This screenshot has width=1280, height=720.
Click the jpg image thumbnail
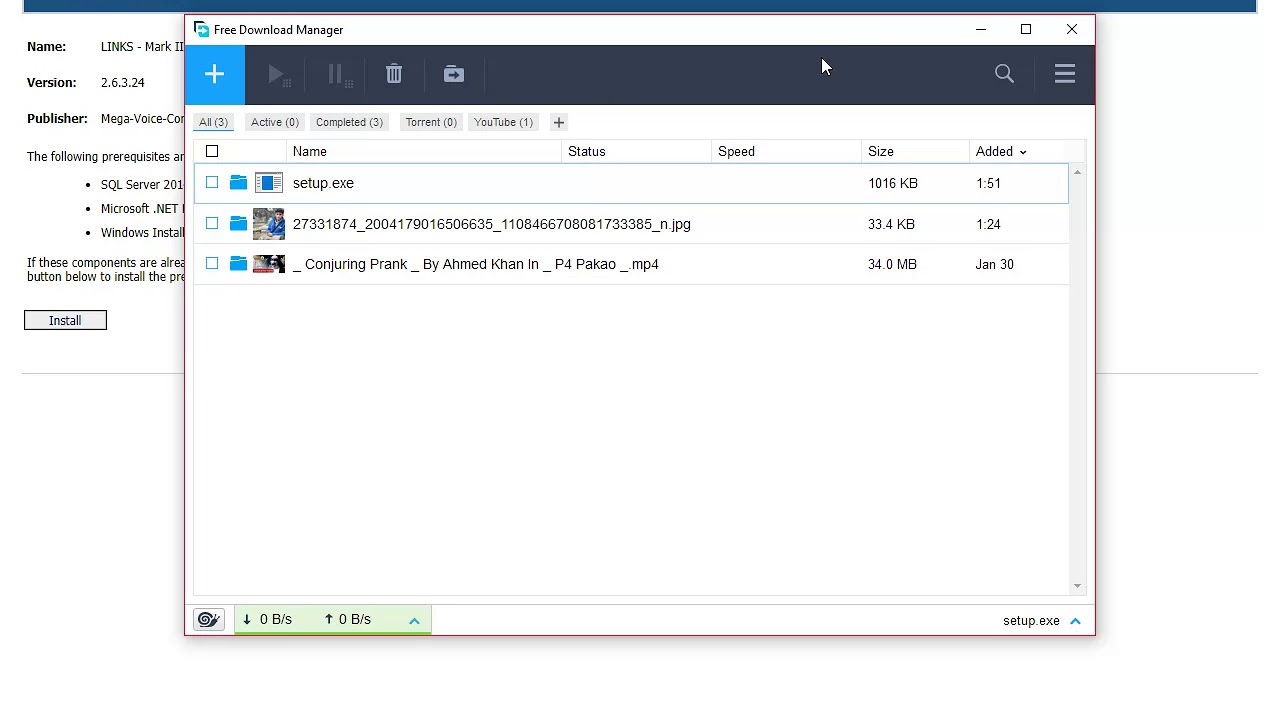(269, 224)
